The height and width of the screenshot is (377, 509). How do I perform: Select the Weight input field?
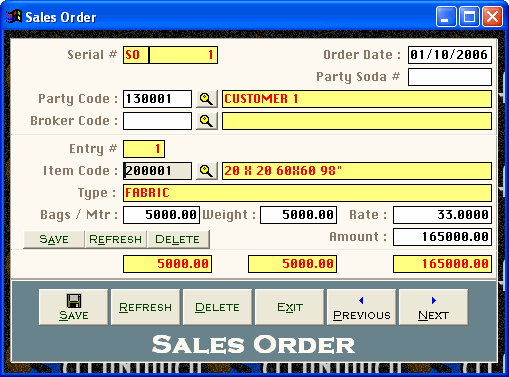coord(298,215)
